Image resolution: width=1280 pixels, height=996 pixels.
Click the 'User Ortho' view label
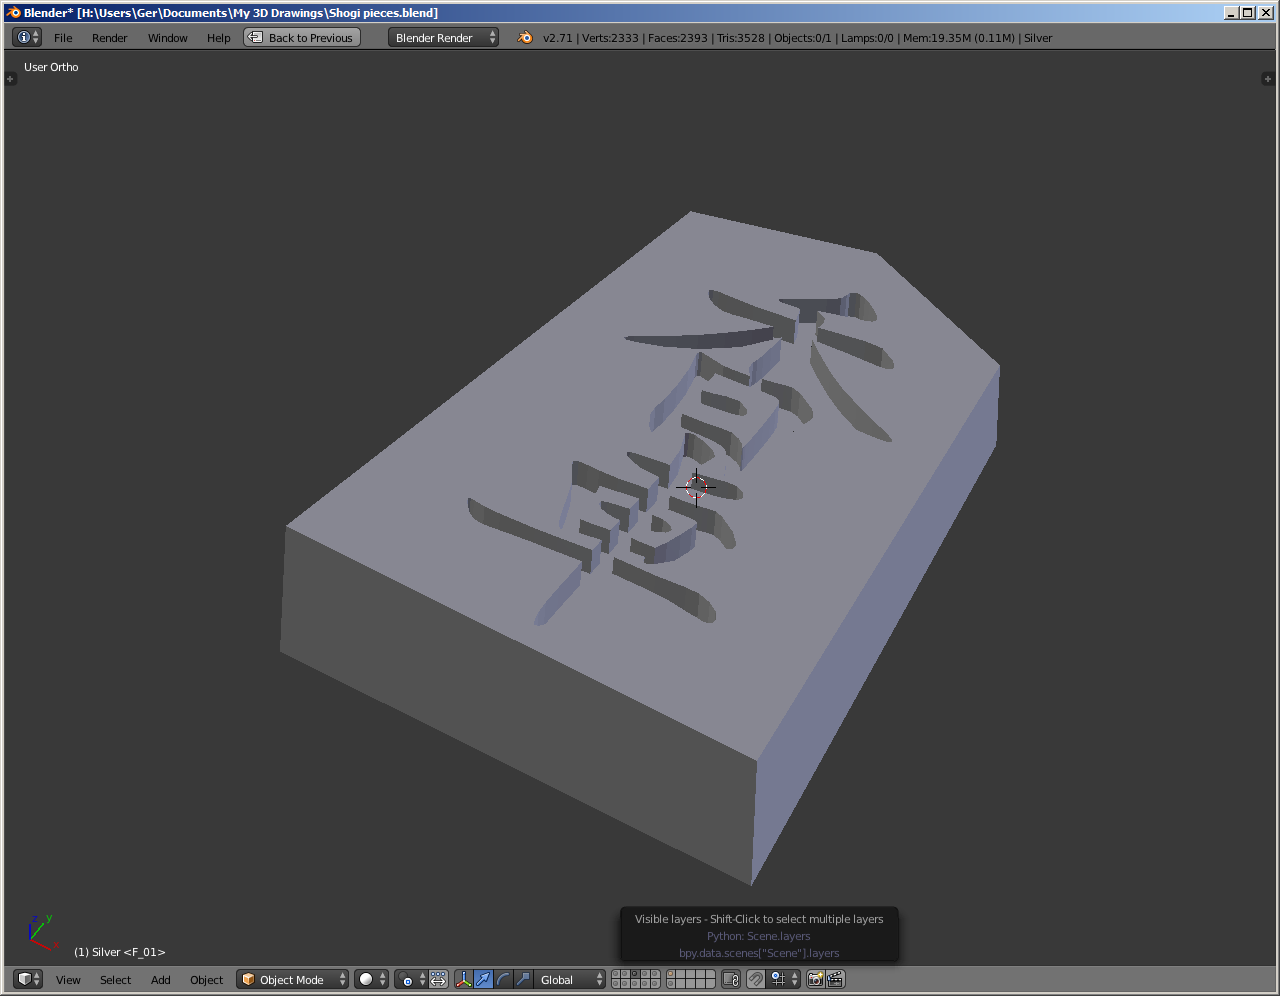51,67
